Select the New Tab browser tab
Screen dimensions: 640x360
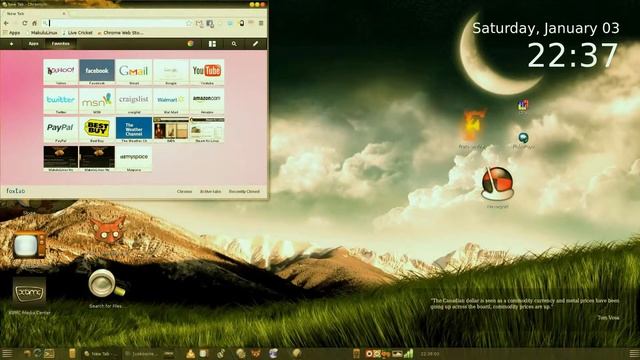click(x=35, y=13)
